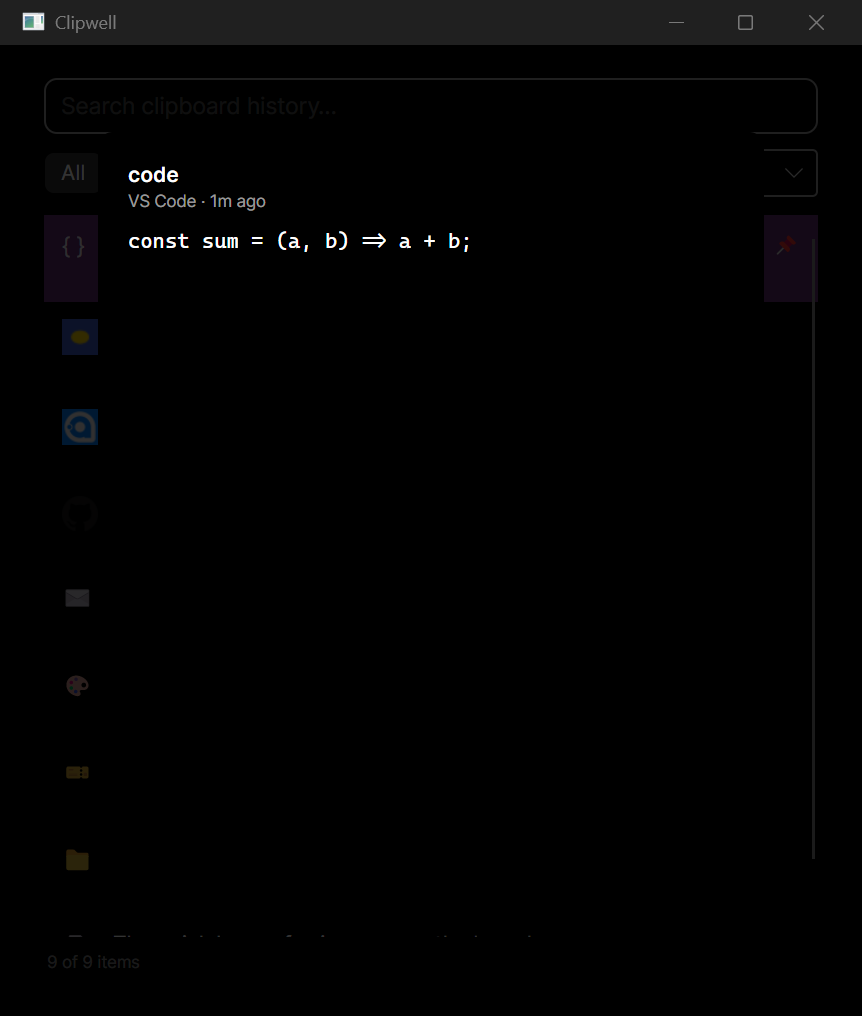
Task: Close the Clipwell window
Action: [x=816, y=23]
